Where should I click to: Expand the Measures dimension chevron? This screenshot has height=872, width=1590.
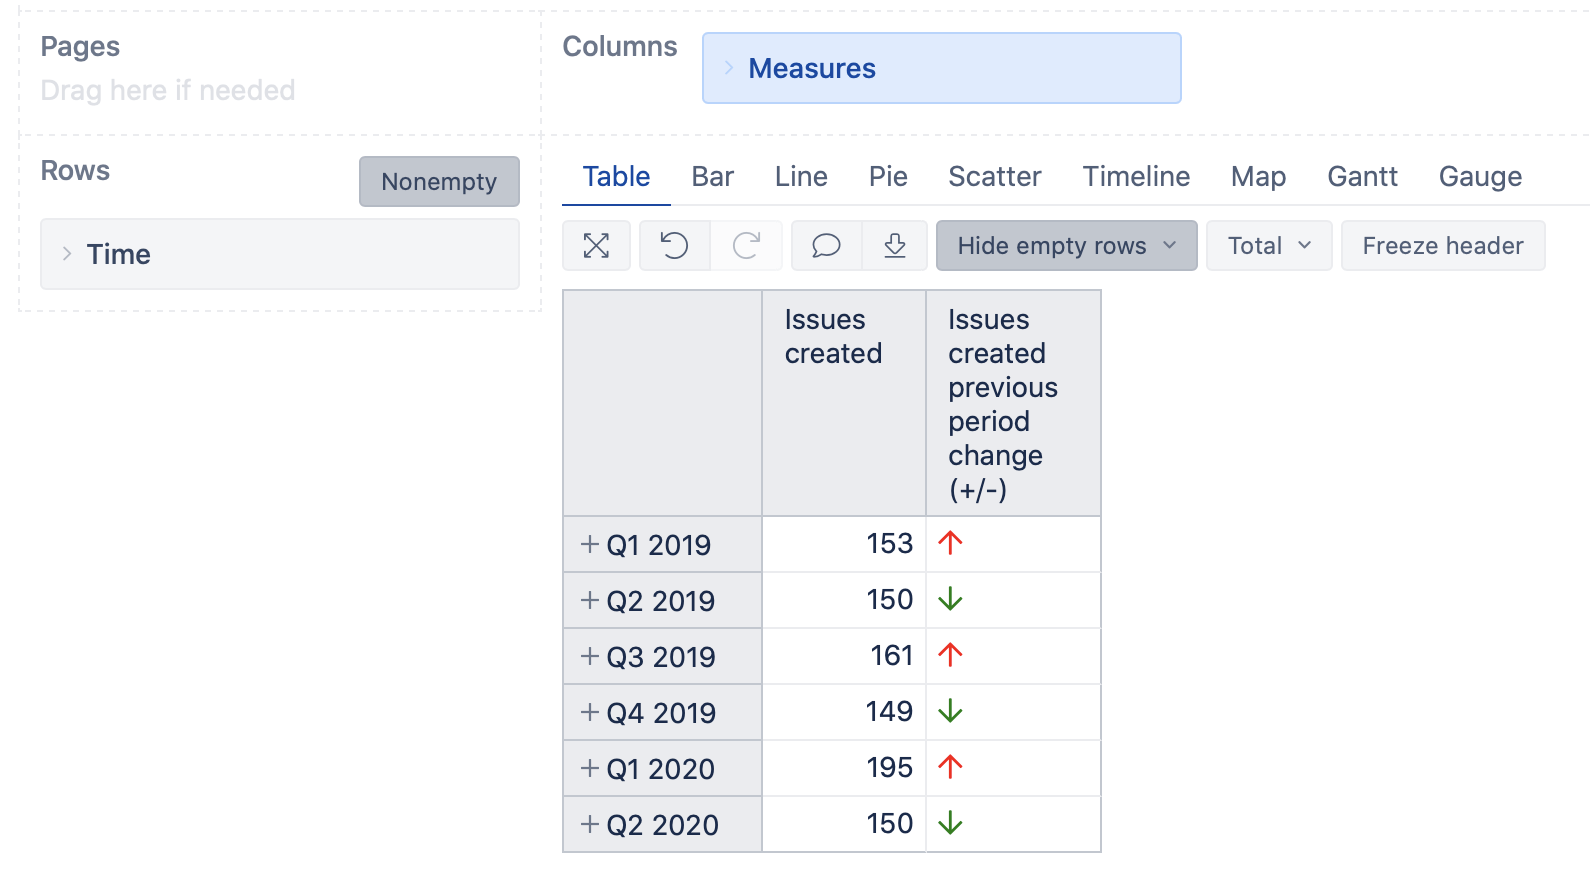coord(729,68)
